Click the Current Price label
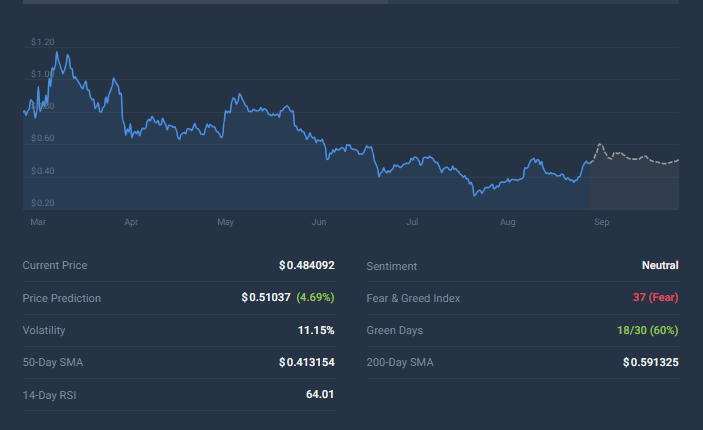 point(55,265)
